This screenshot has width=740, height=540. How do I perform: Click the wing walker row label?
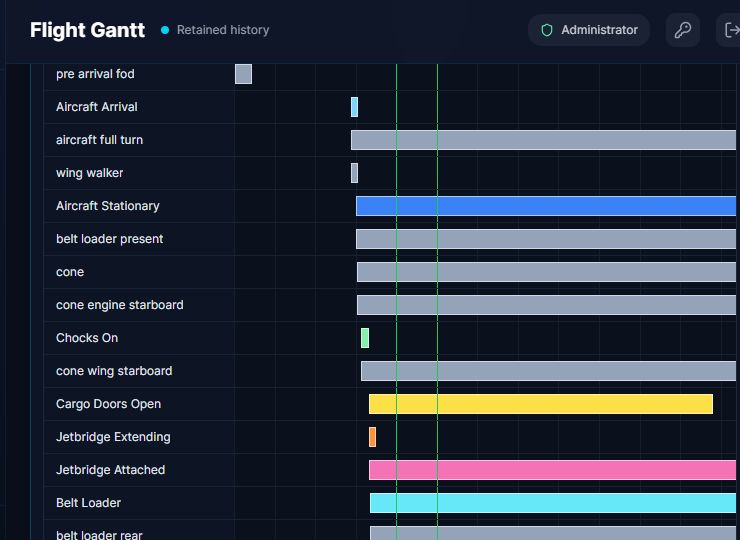(90, 173)
